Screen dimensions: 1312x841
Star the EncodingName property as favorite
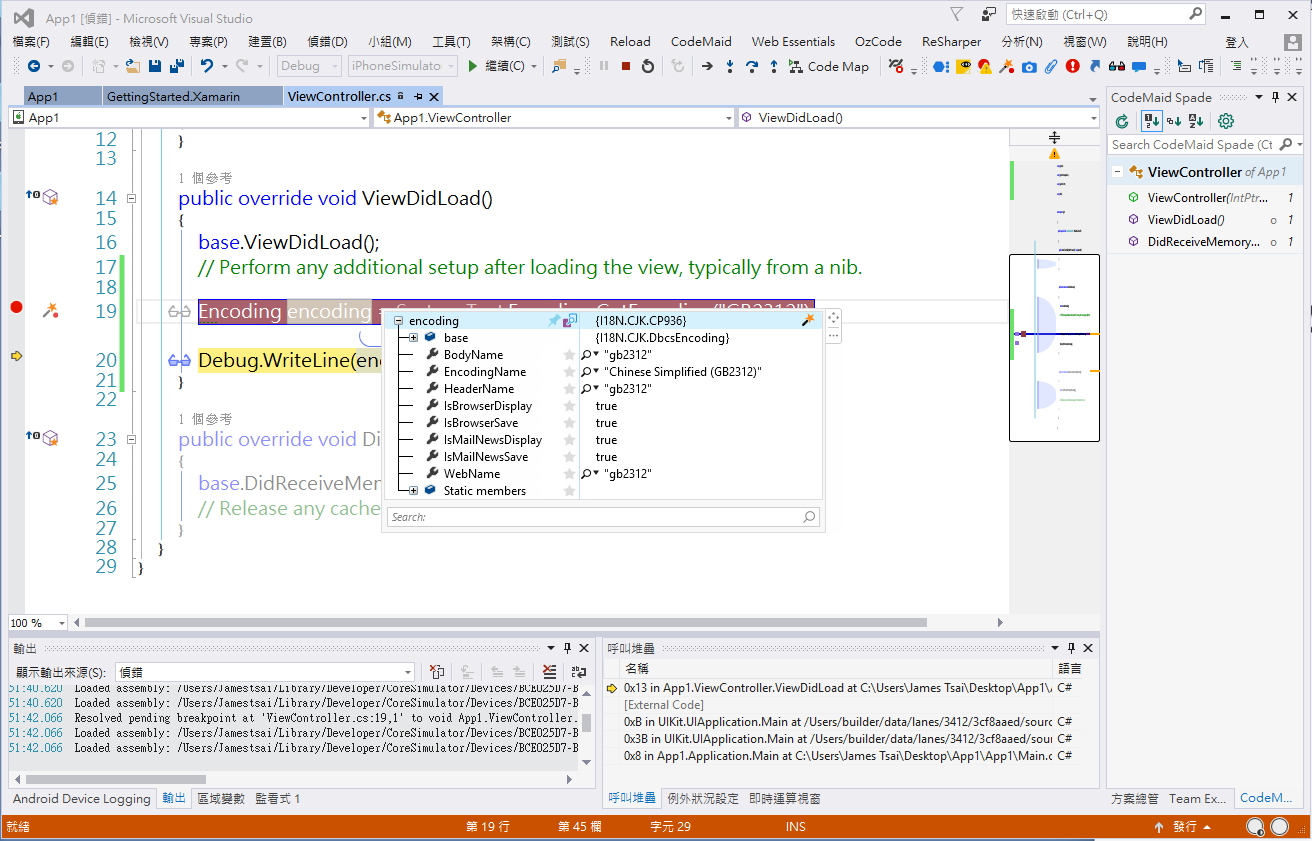coord(570,372)
